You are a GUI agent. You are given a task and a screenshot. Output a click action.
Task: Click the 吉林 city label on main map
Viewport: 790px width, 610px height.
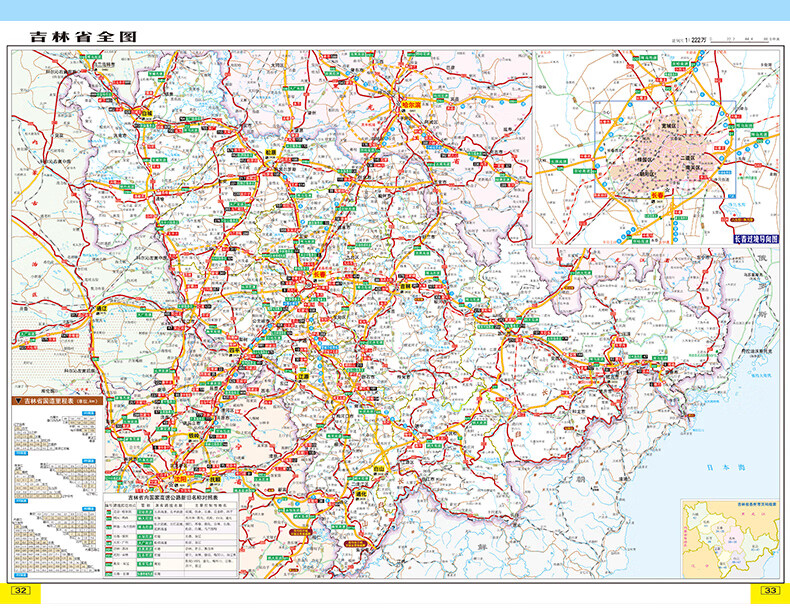(406, 286)
